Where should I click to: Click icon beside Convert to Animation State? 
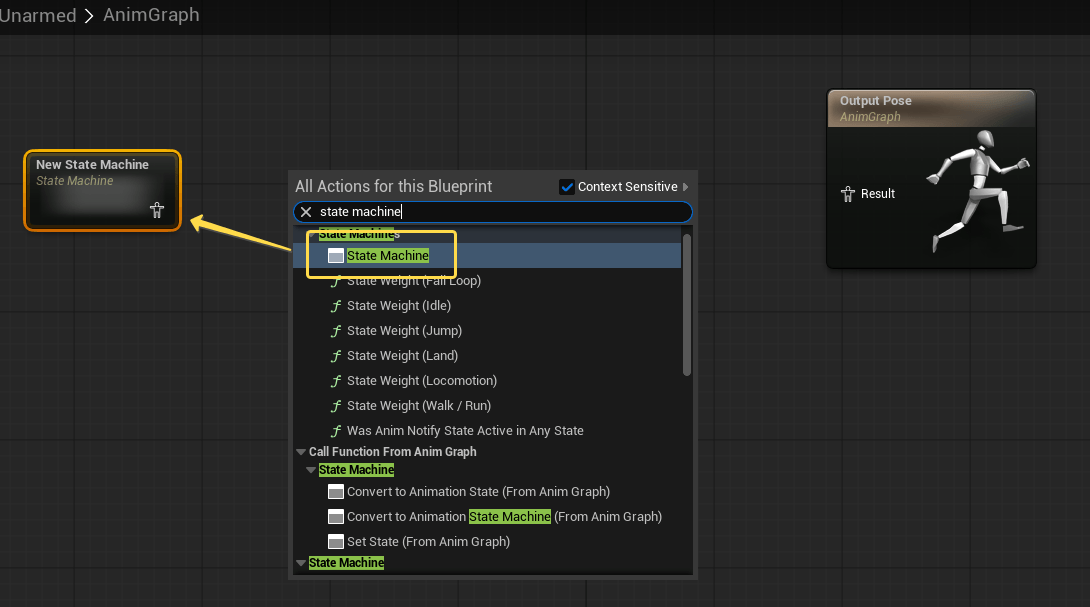click(x=336, y=492)
